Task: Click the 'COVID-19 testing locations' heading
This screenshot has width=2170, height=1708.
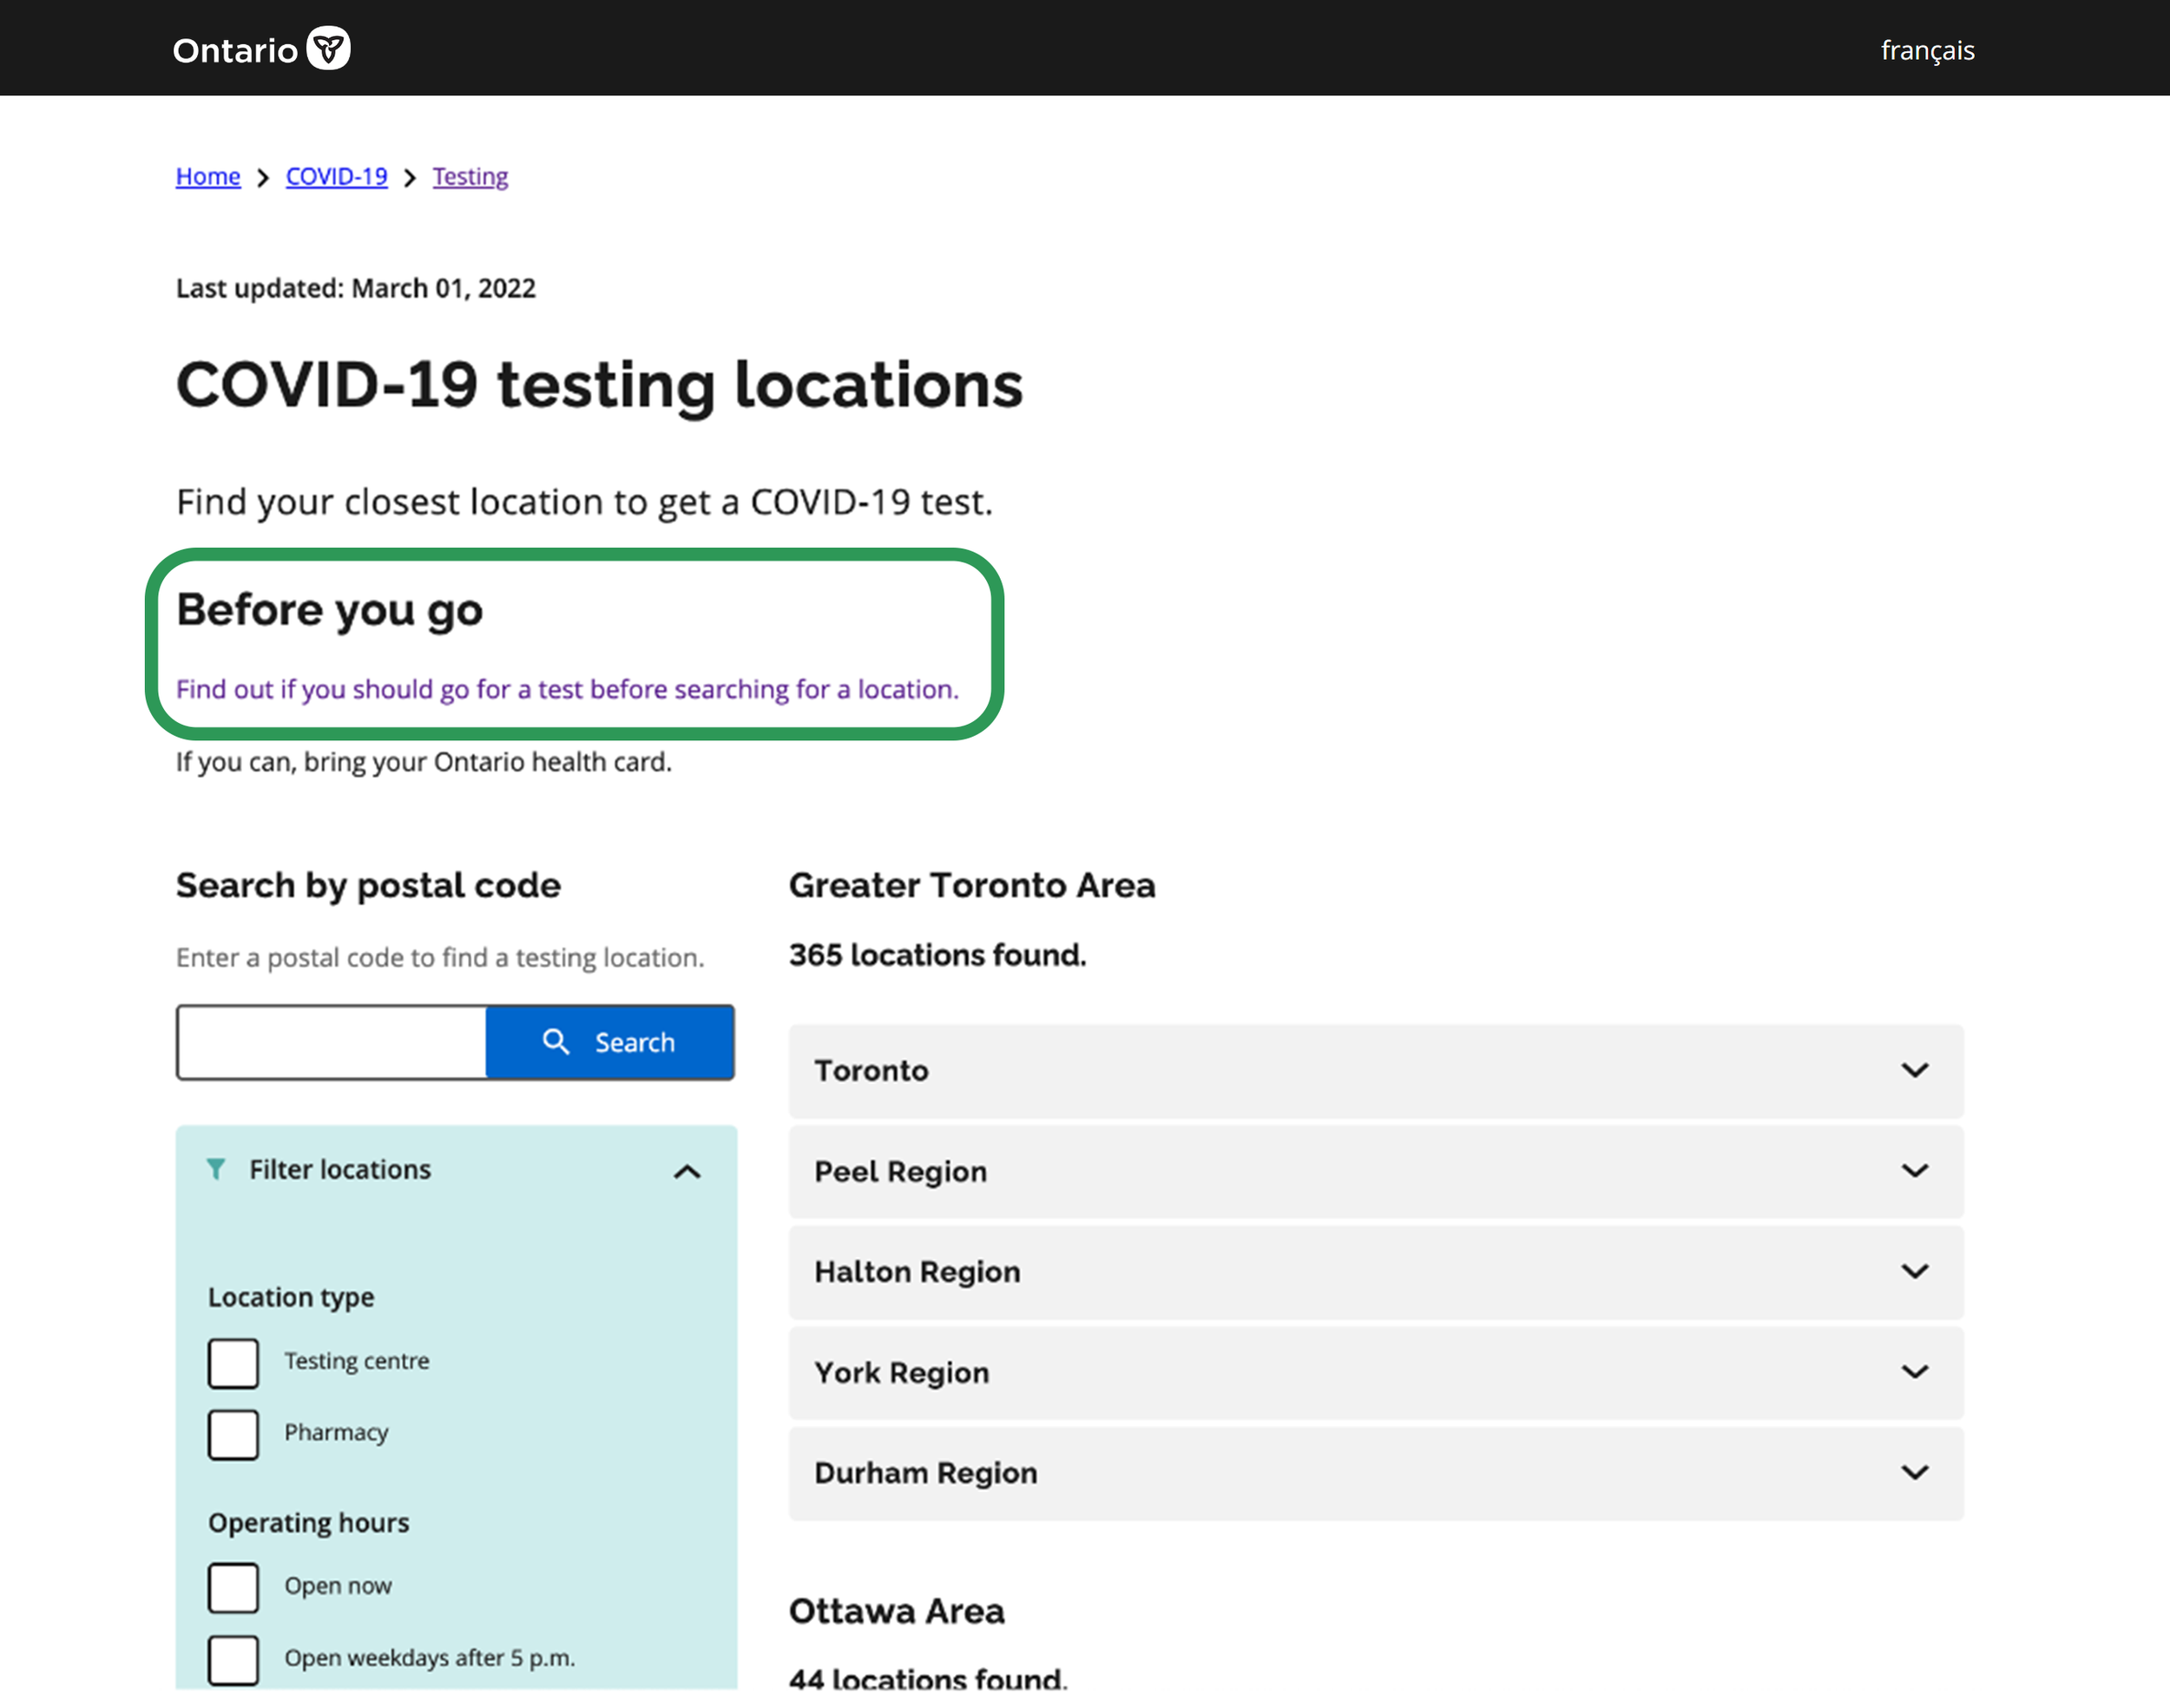Action: point(600,385)
